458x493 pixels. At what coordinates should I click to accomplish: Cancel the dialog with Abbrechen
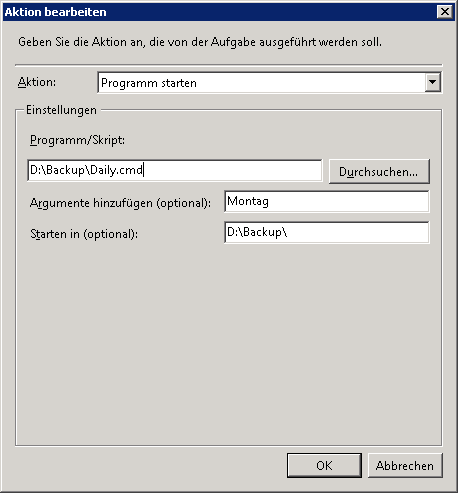click(x=405, y=465)
